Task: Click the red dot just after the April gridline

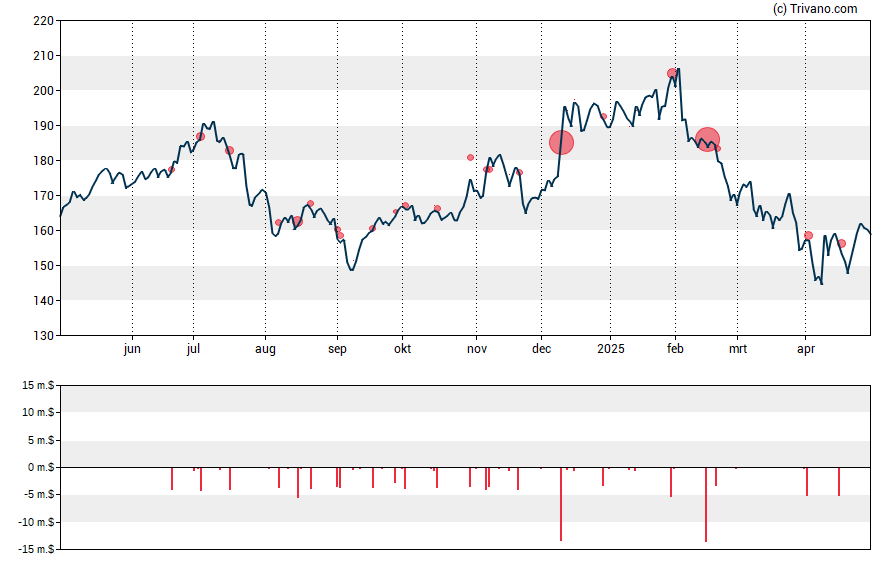Action: coord(808,236)
